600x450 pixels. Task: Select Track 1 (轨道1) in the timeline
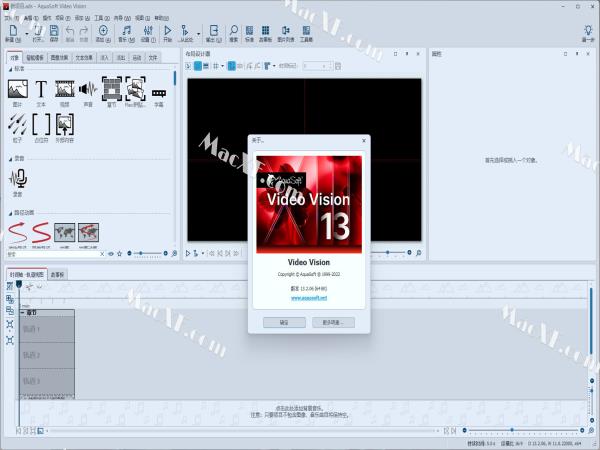(47, 329)
